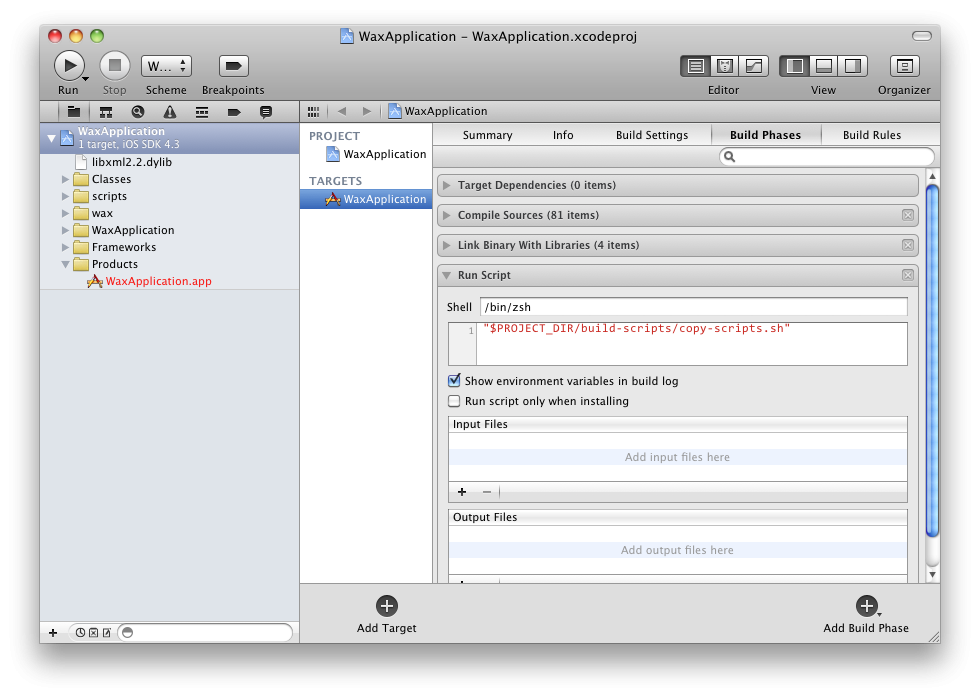Click inside the run script text editor
Viewport: 980px width, 698px height.
tap(692, 344)
